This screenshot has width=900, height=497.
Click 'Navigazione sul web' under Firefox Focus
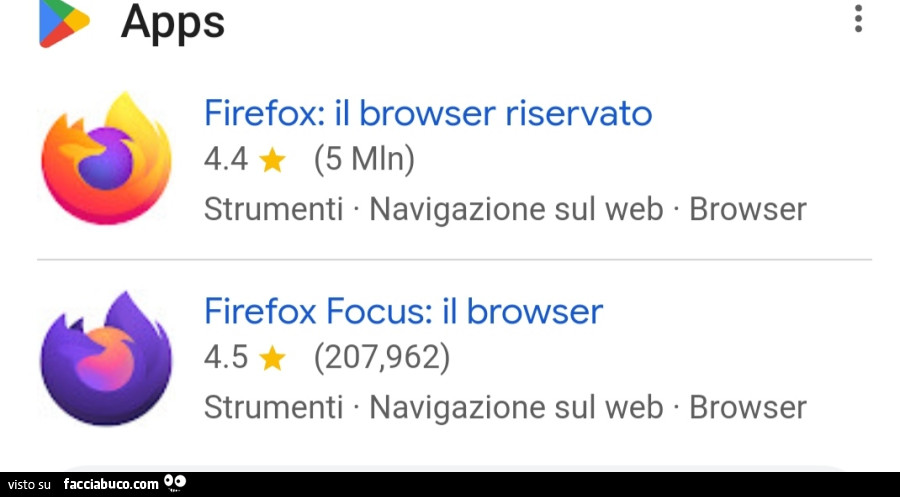click(x=516, y=407)
